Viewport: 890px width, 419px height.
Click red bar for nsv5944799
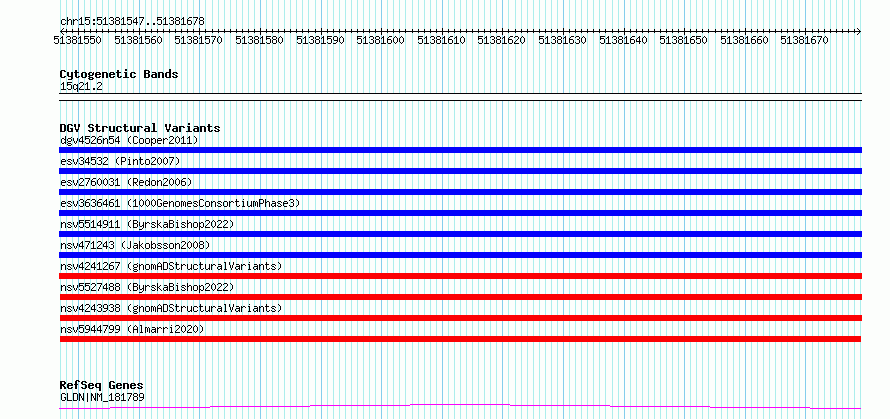coord(460,339)
